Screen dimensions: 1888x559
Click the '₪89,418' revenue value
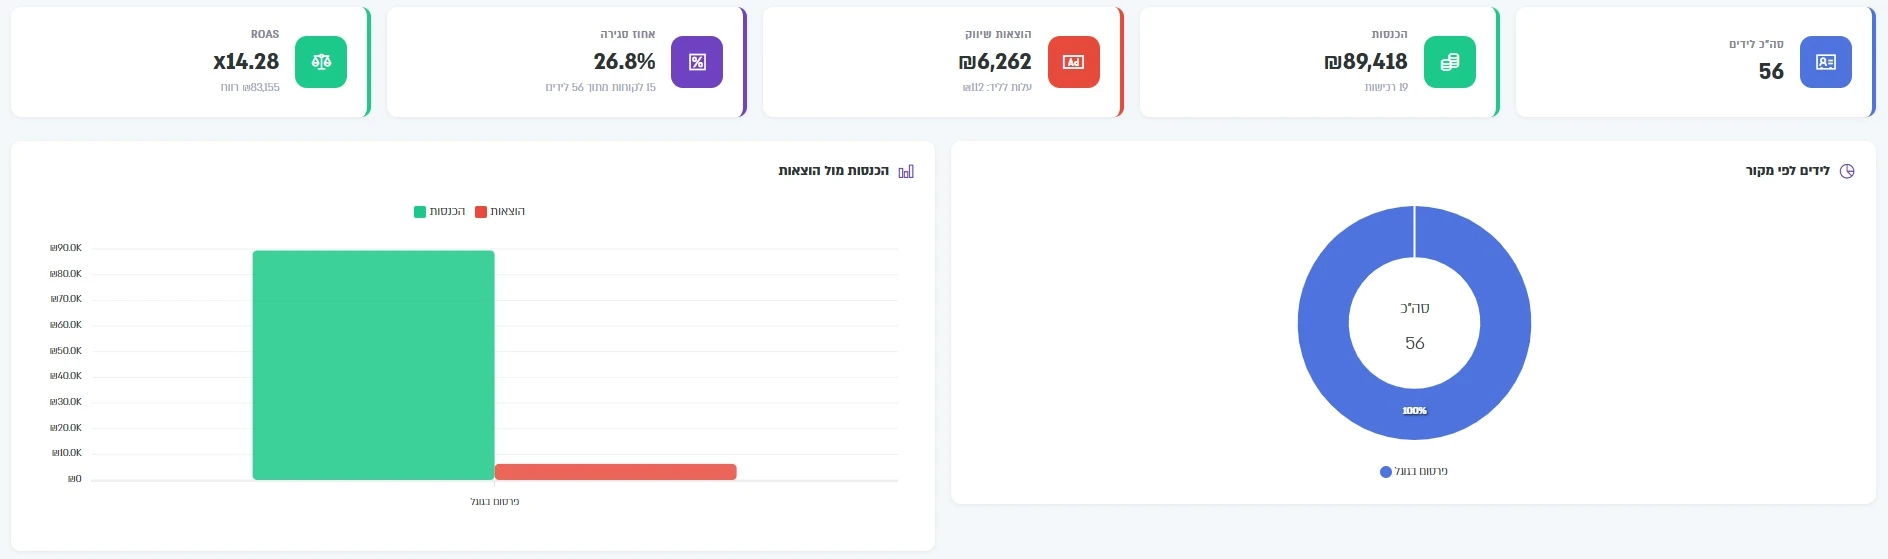(x=1366, y=62)
